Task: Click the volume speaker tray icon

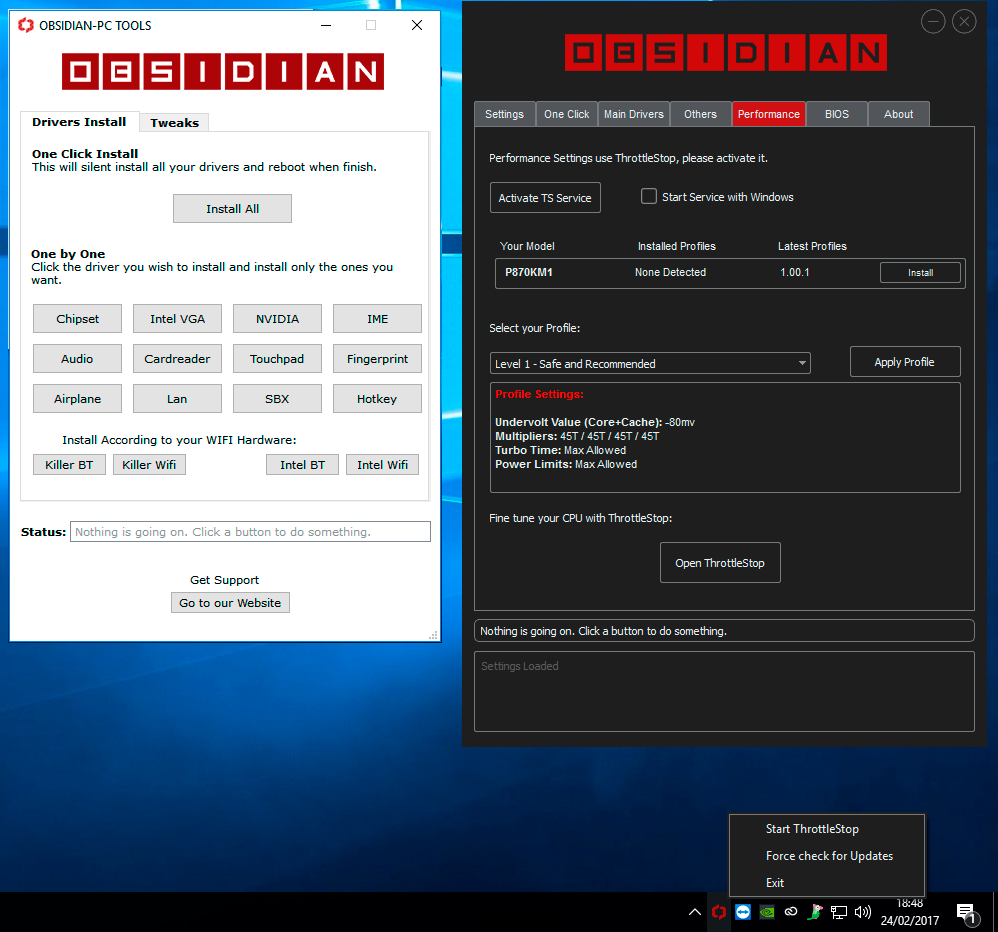Action: pyautogui.click(x=863, y=912)
